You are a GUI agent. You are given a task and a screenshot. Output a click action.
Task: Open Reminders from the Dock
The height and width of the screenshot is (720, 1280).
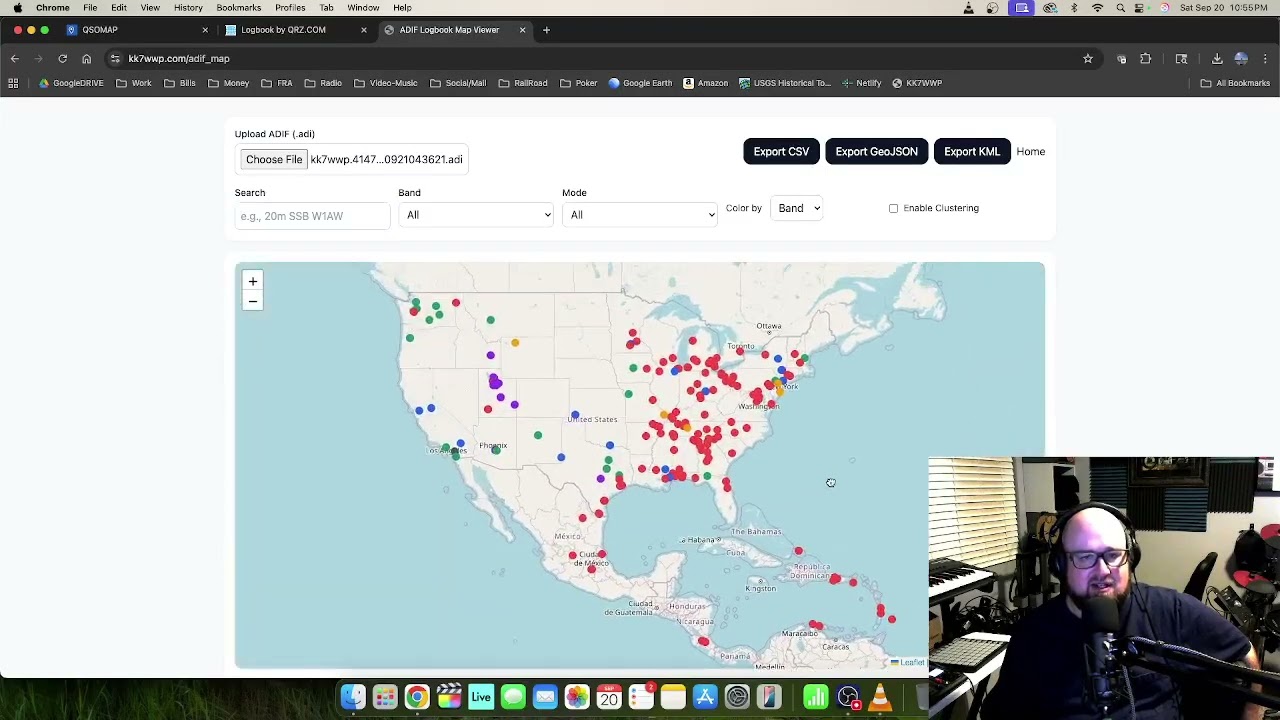641,697
